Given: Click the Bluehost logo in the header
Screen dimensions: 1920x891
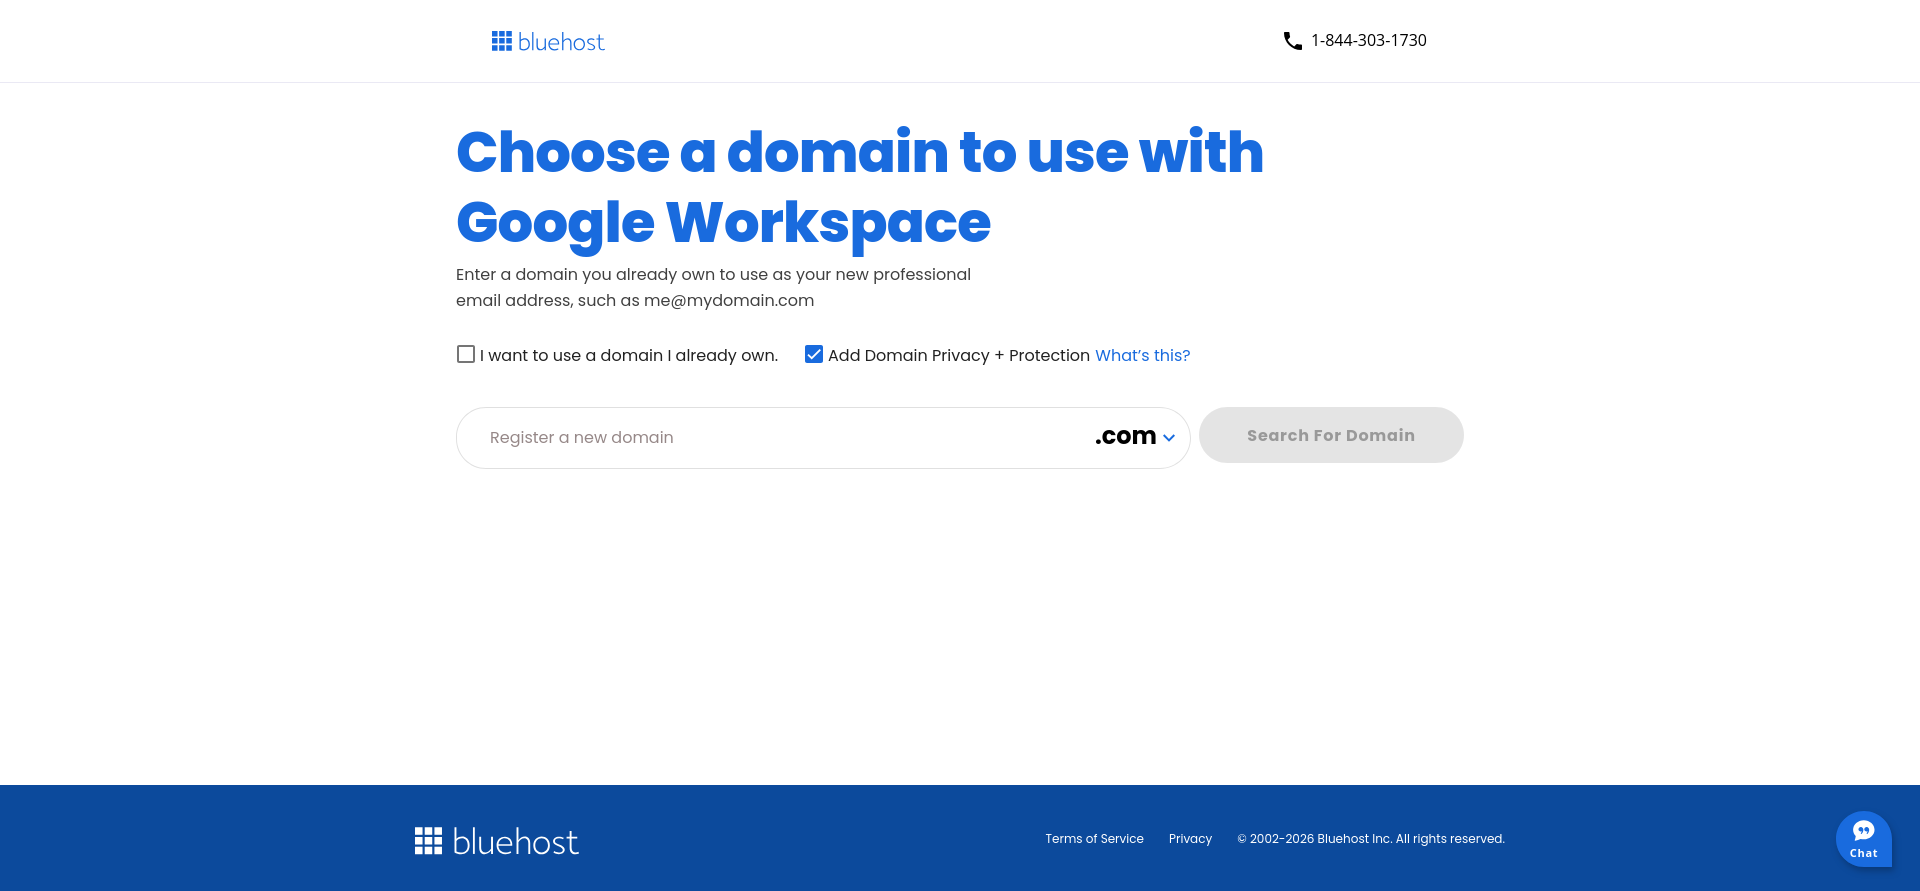Looking at the screenshot, I should tap(548, 41).
